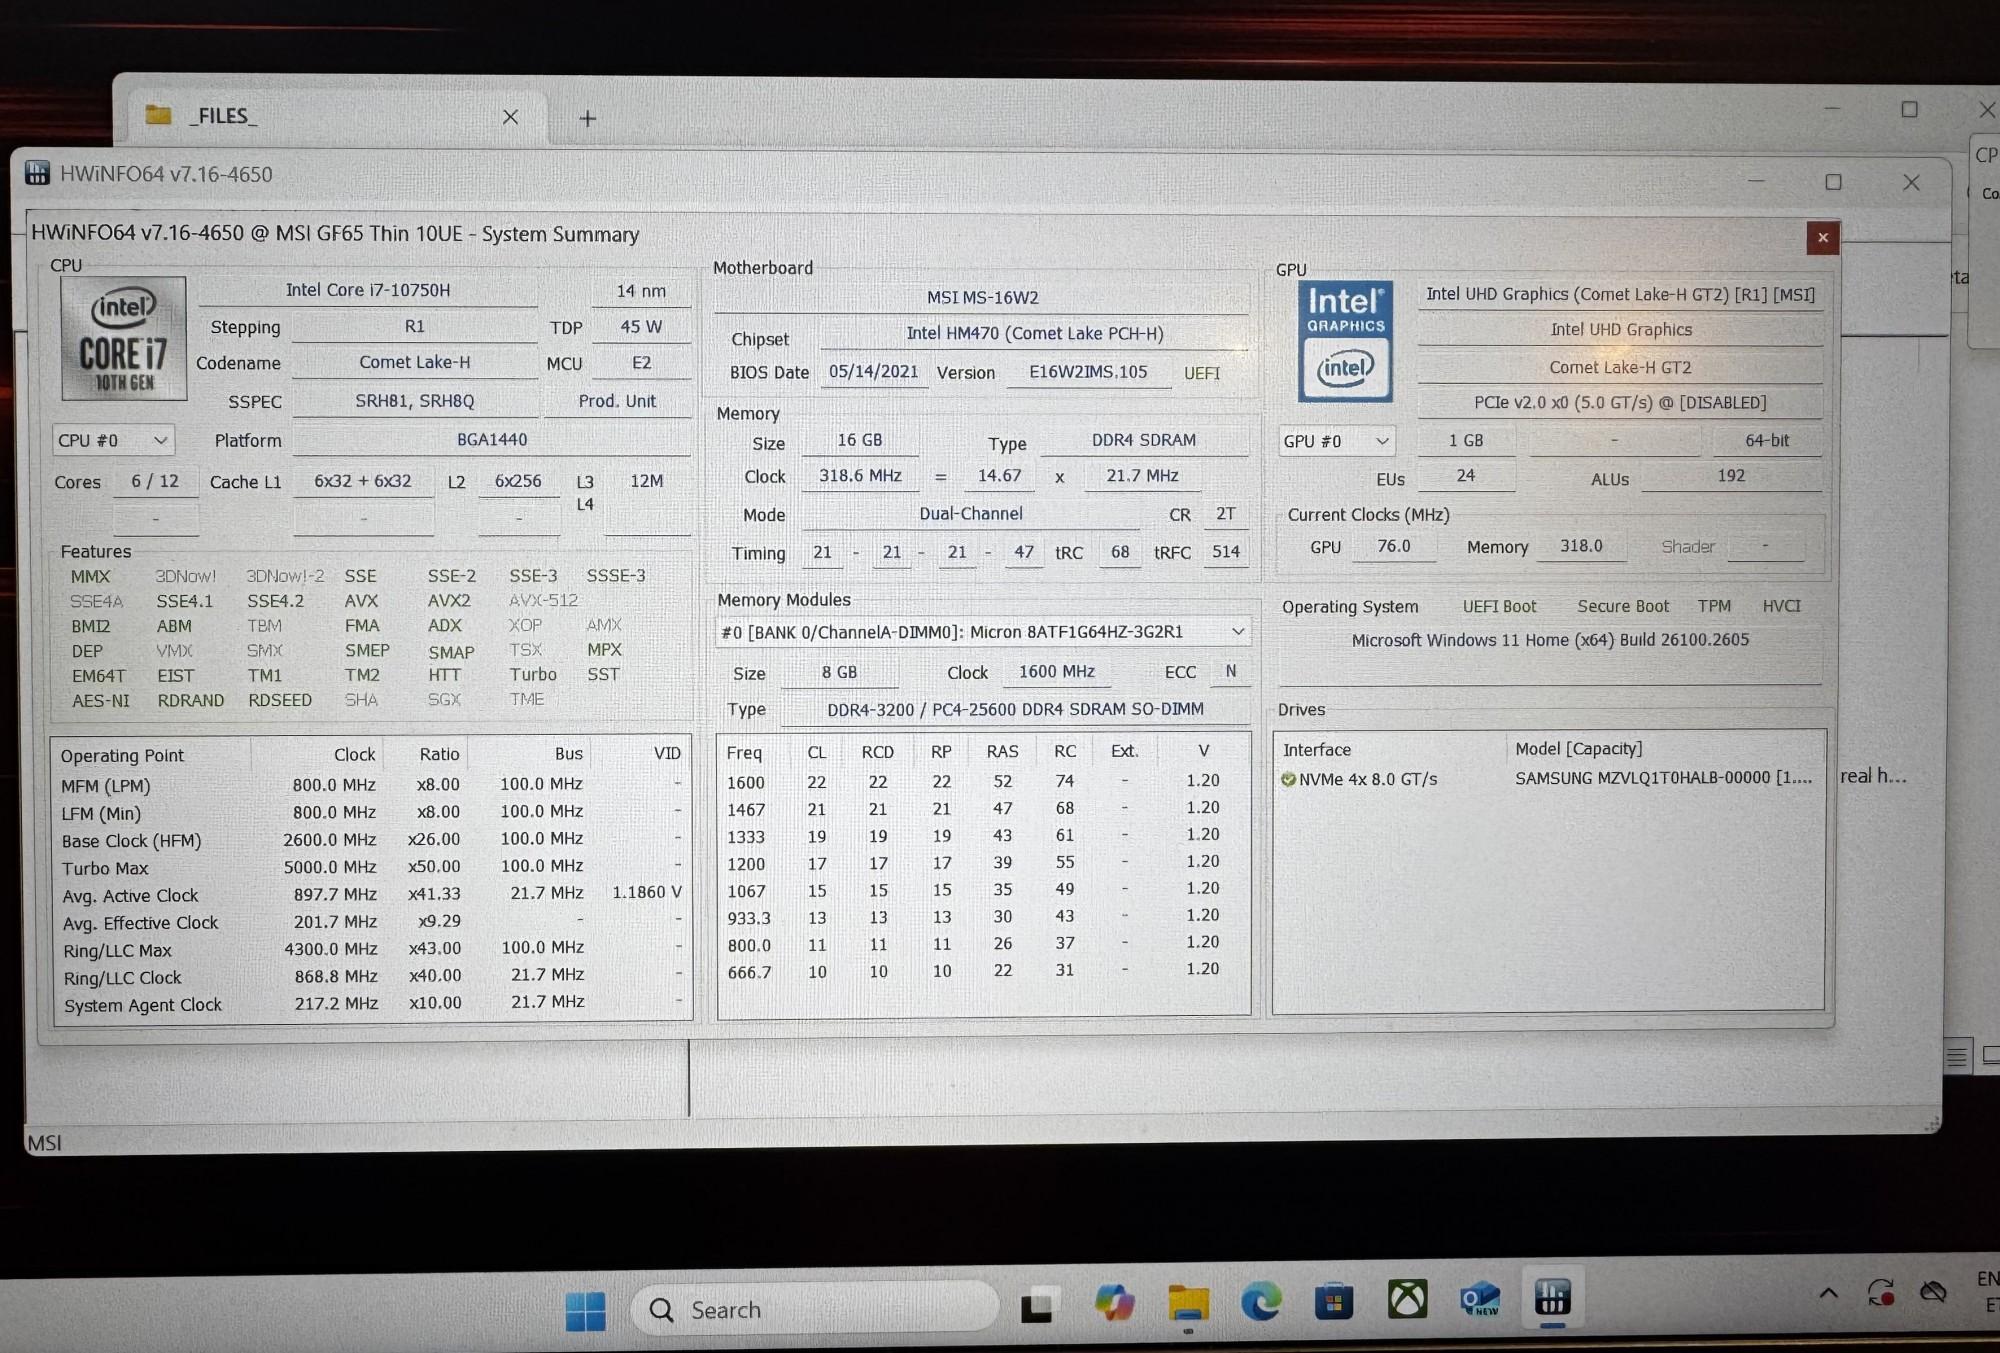Open Outlook (new) from the taskbar

tap(1480, 1299)
